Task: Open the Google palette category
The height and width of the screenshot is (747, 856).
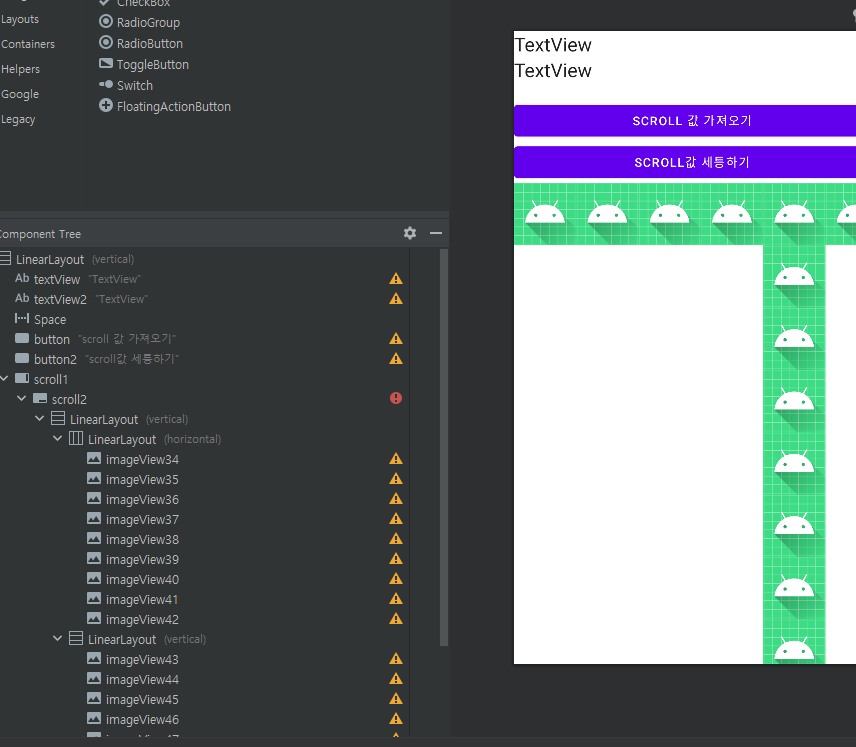Action: [x=20, y=94]
